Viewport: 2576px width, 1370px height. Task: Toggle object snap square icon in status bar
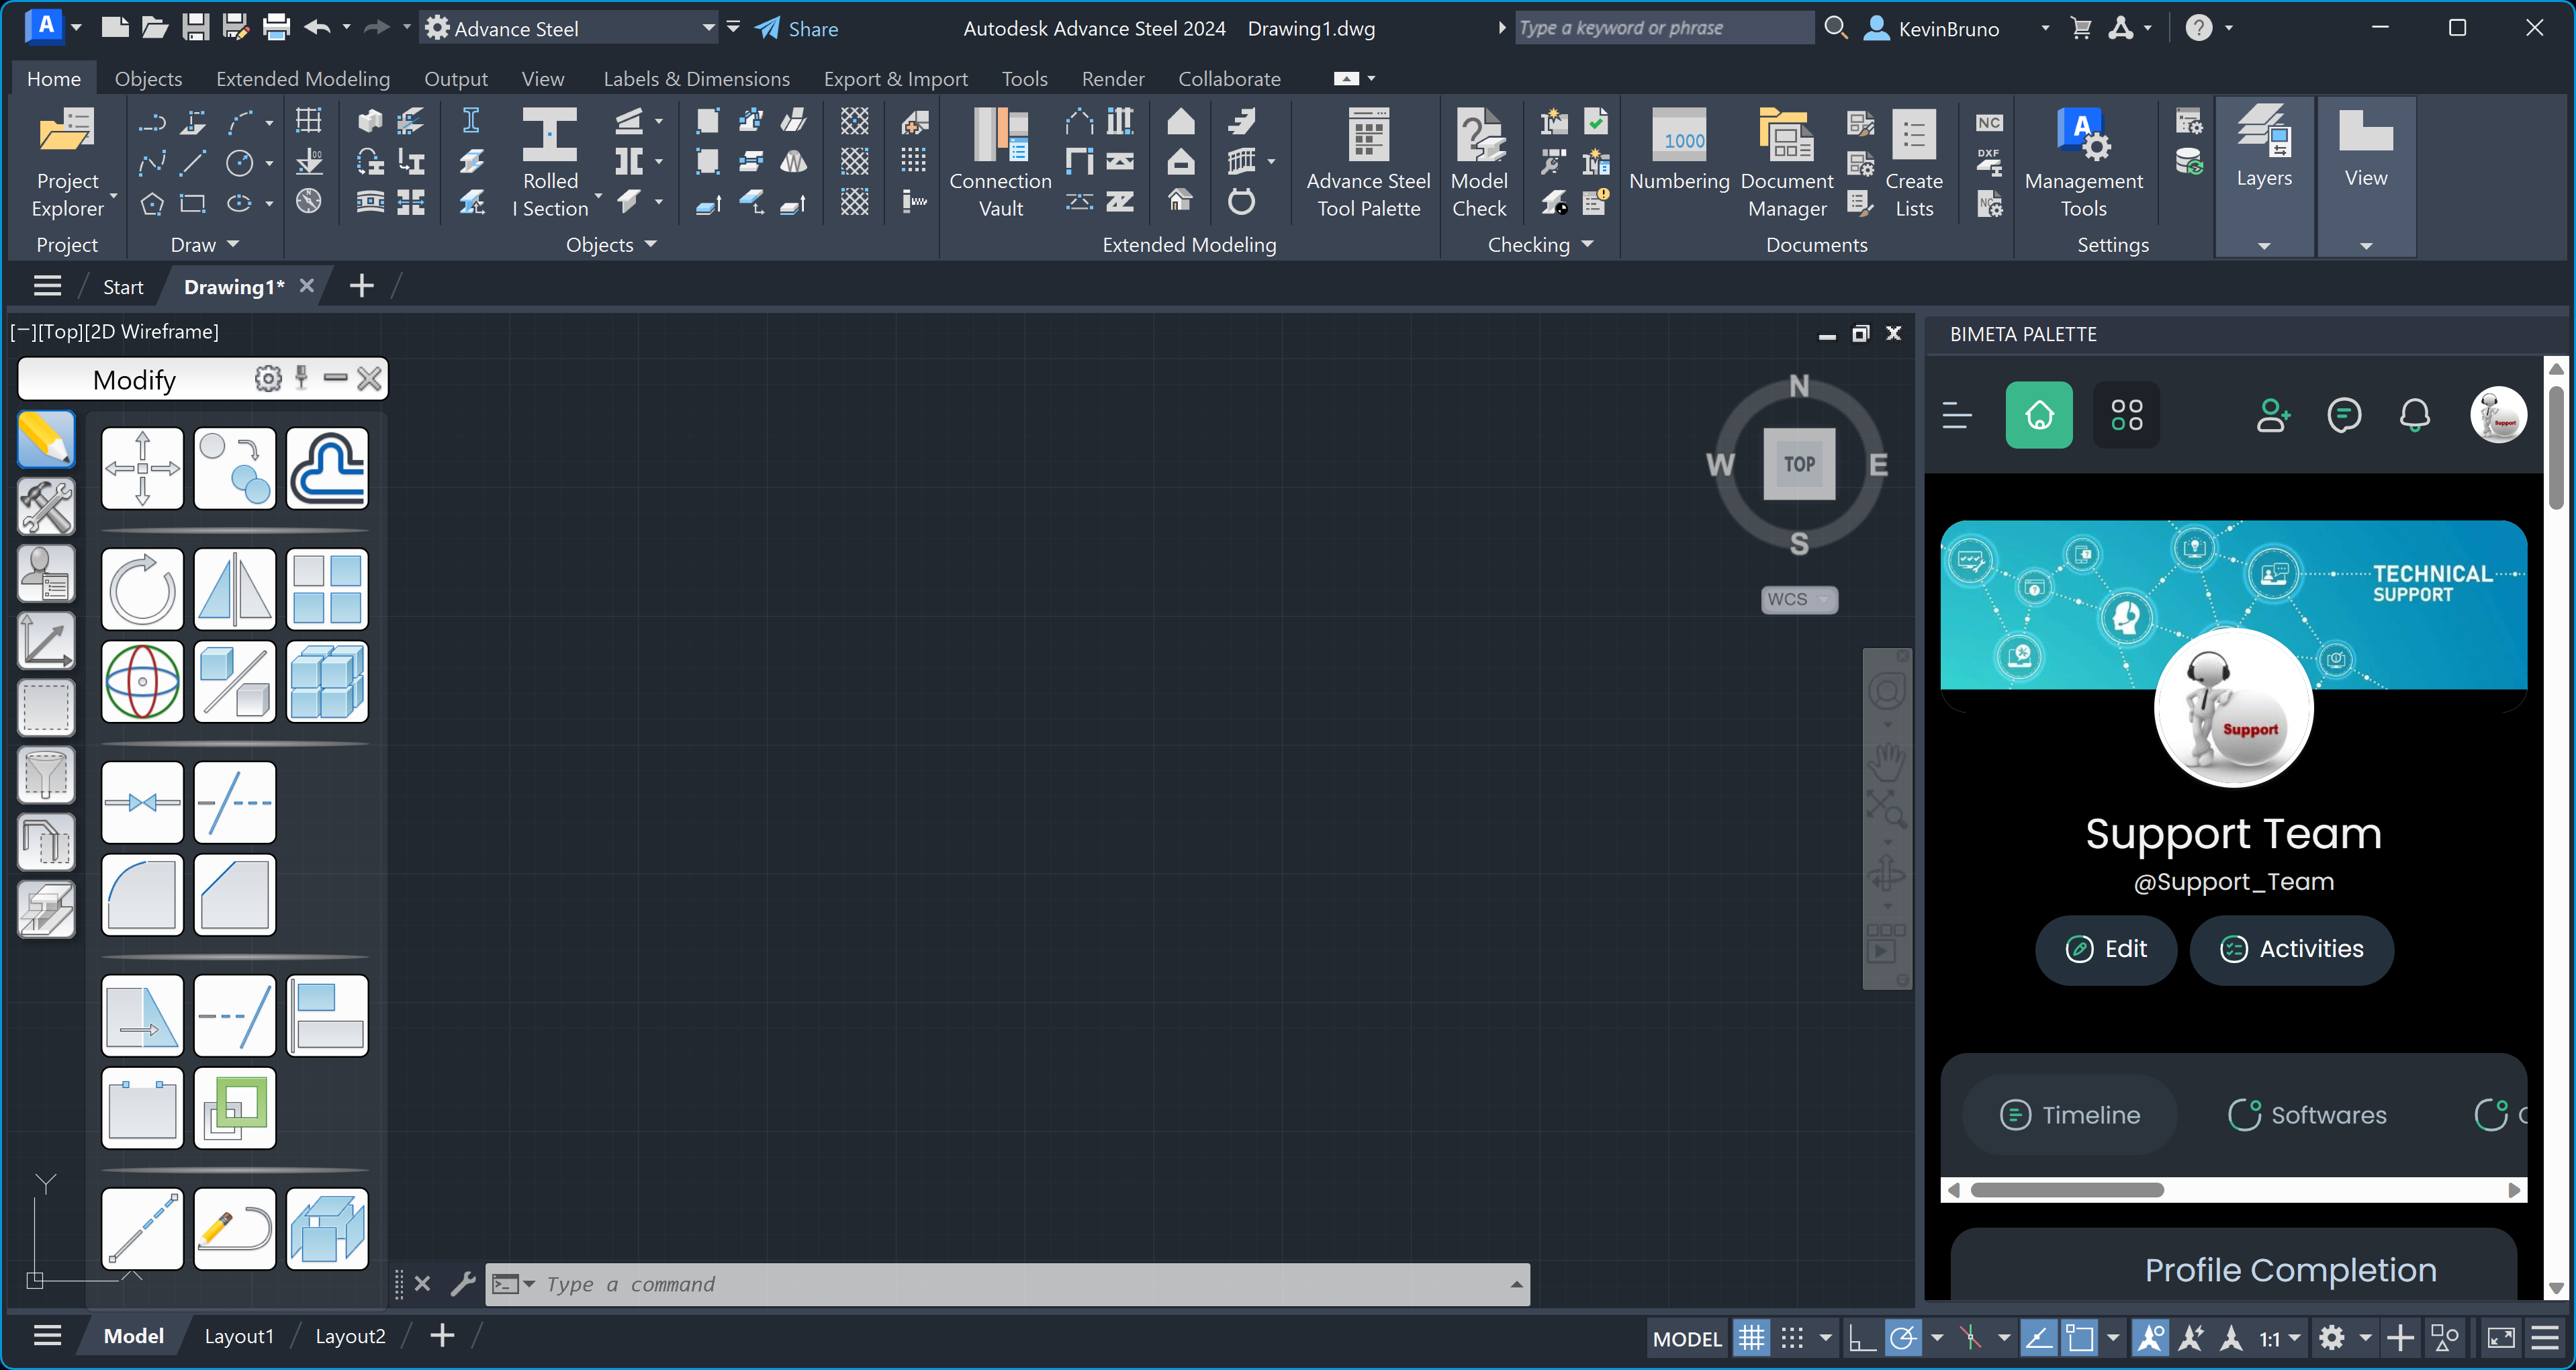tap(2080, 1338)
